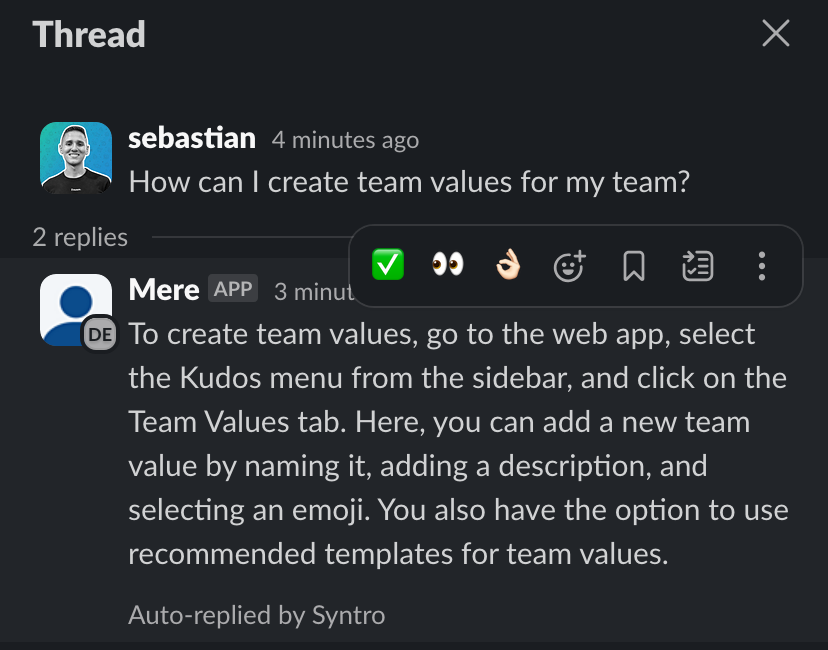The width and height of the screenshot is (828, 650).
Task: Click the DE badge on Mere's avatar
Action: point(100,334)
